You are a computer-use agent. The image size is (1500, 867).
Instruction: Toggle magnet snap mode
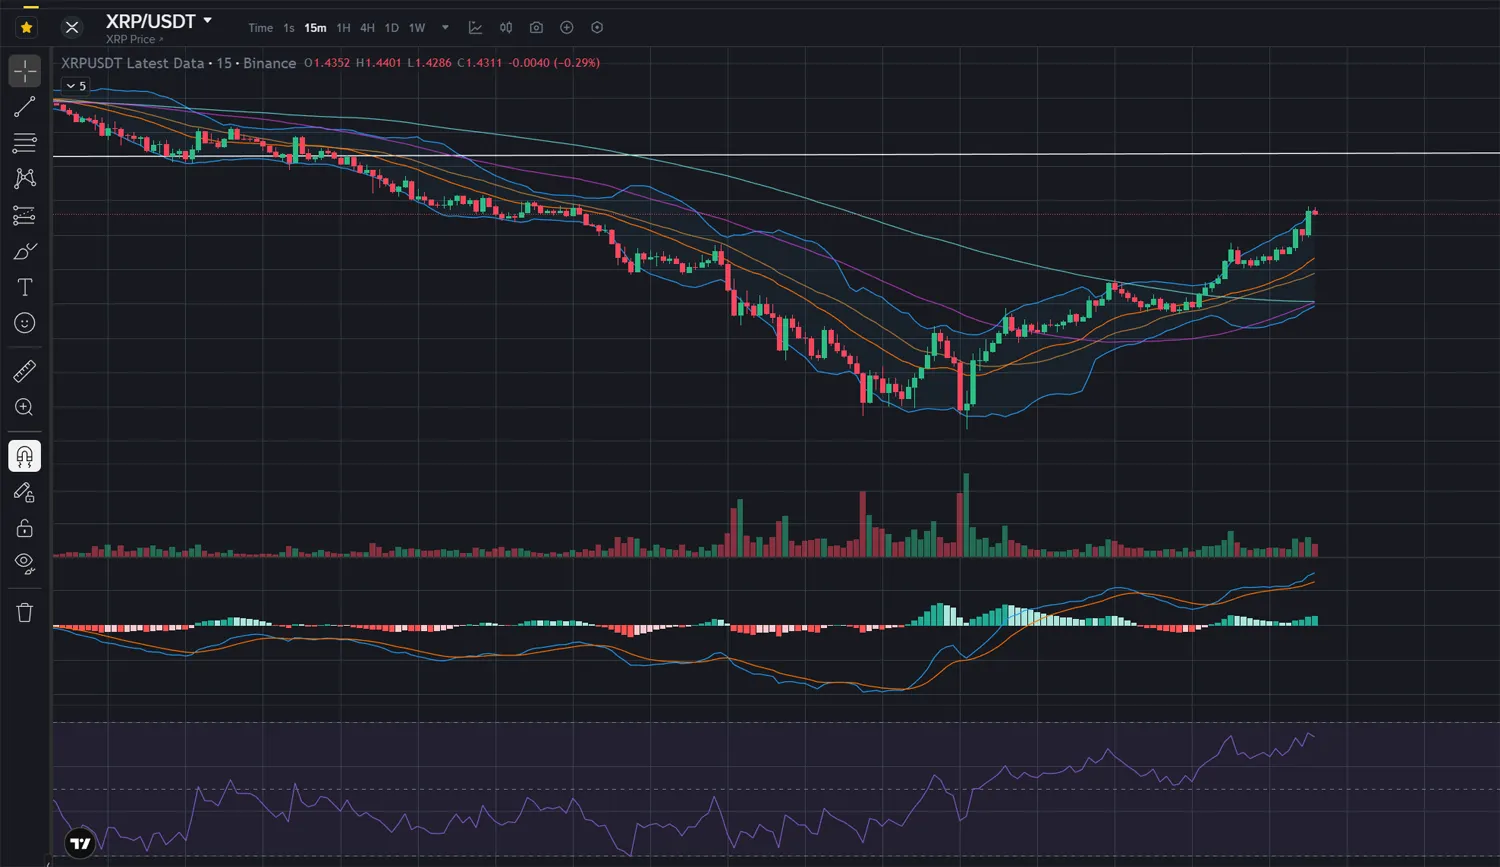25,456
